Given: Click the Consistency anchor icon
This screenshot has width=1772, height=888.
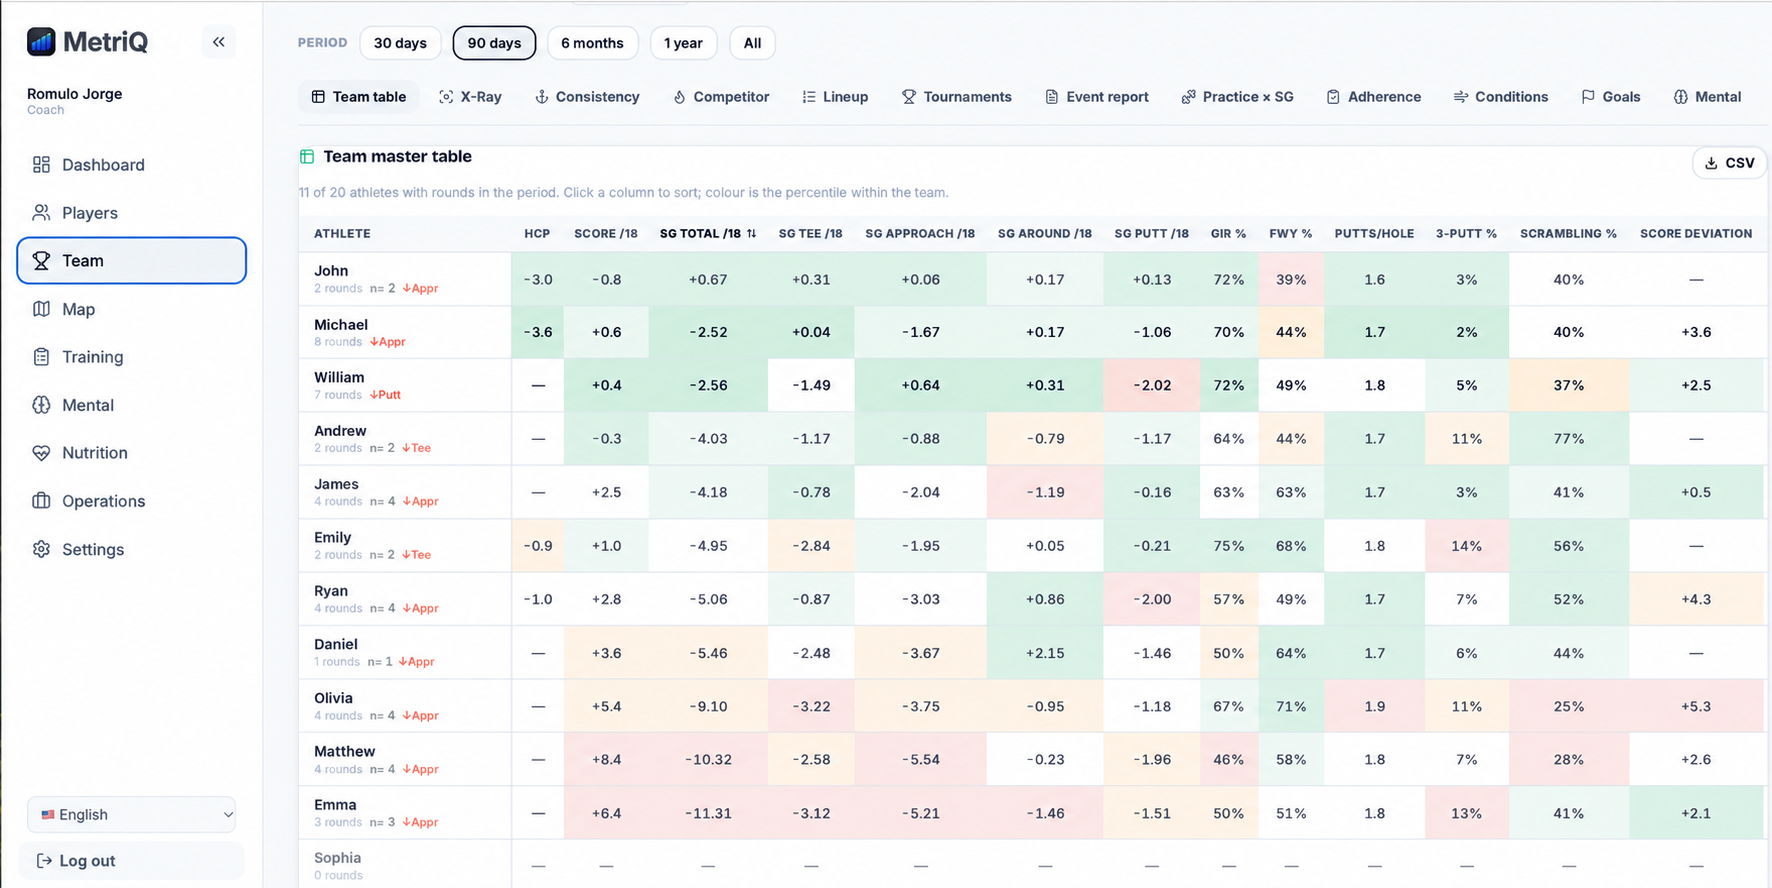Looking at the screenshot, I should [542, 97].
